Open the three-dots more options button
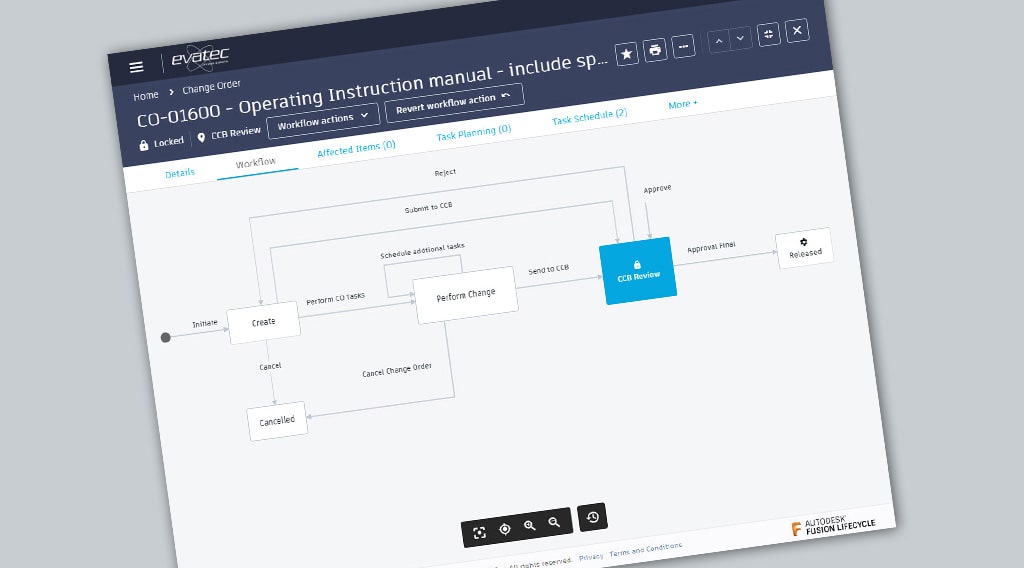 point(683,46)
